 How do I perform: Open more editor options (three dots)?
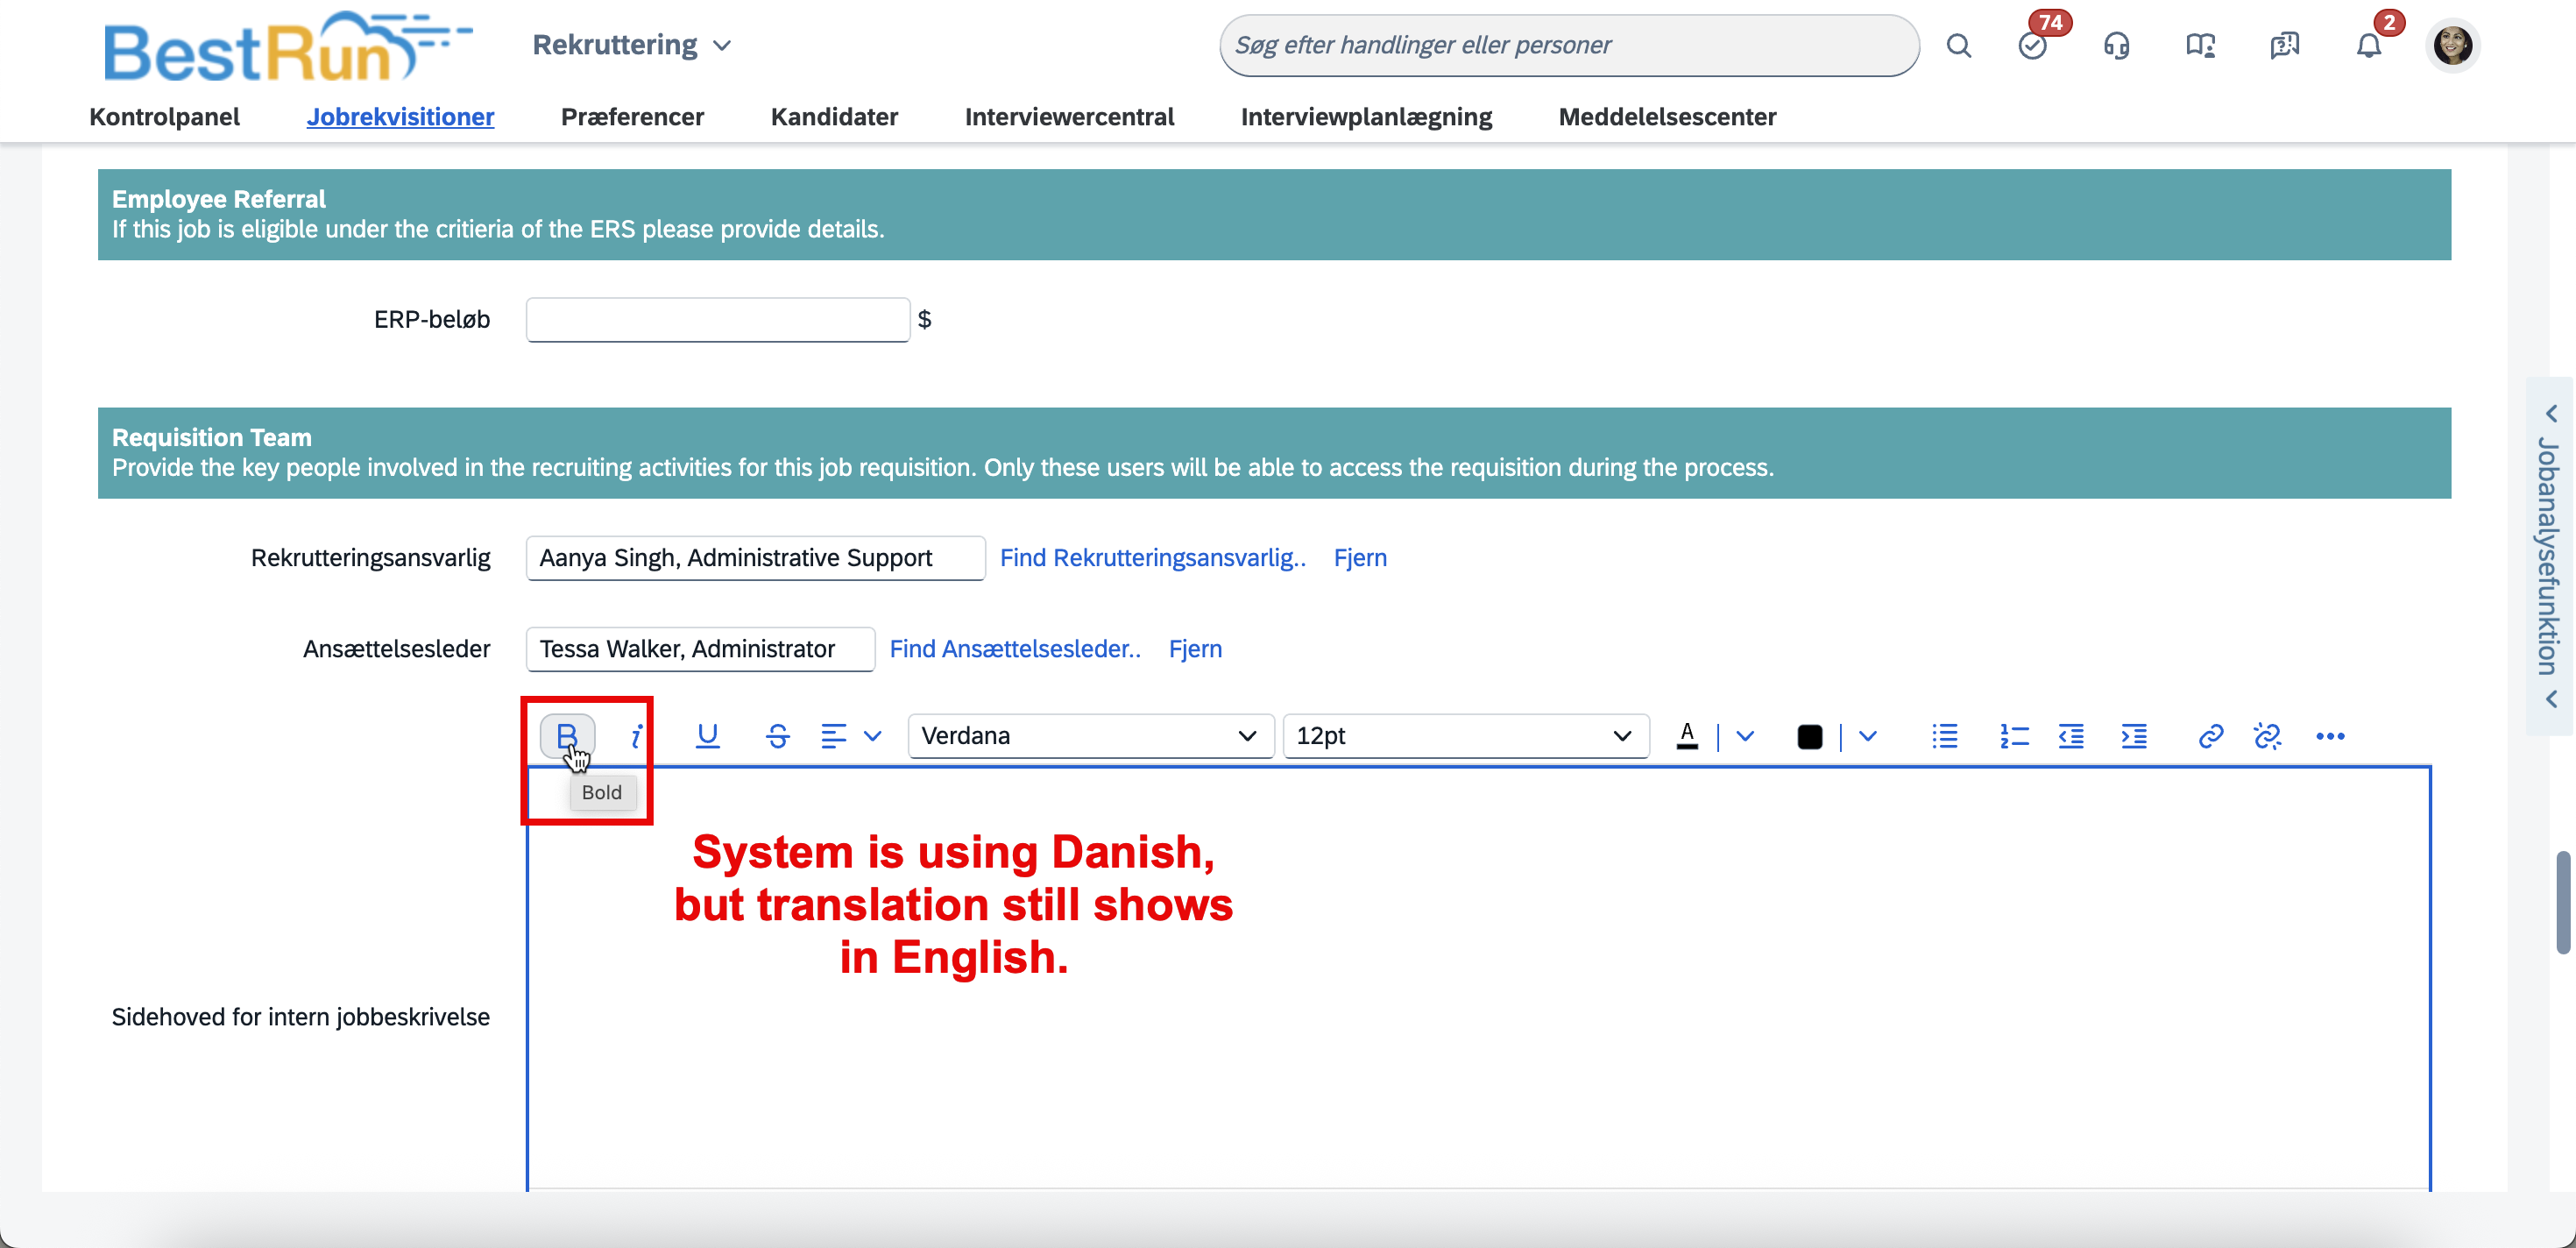coord(2330,736)
